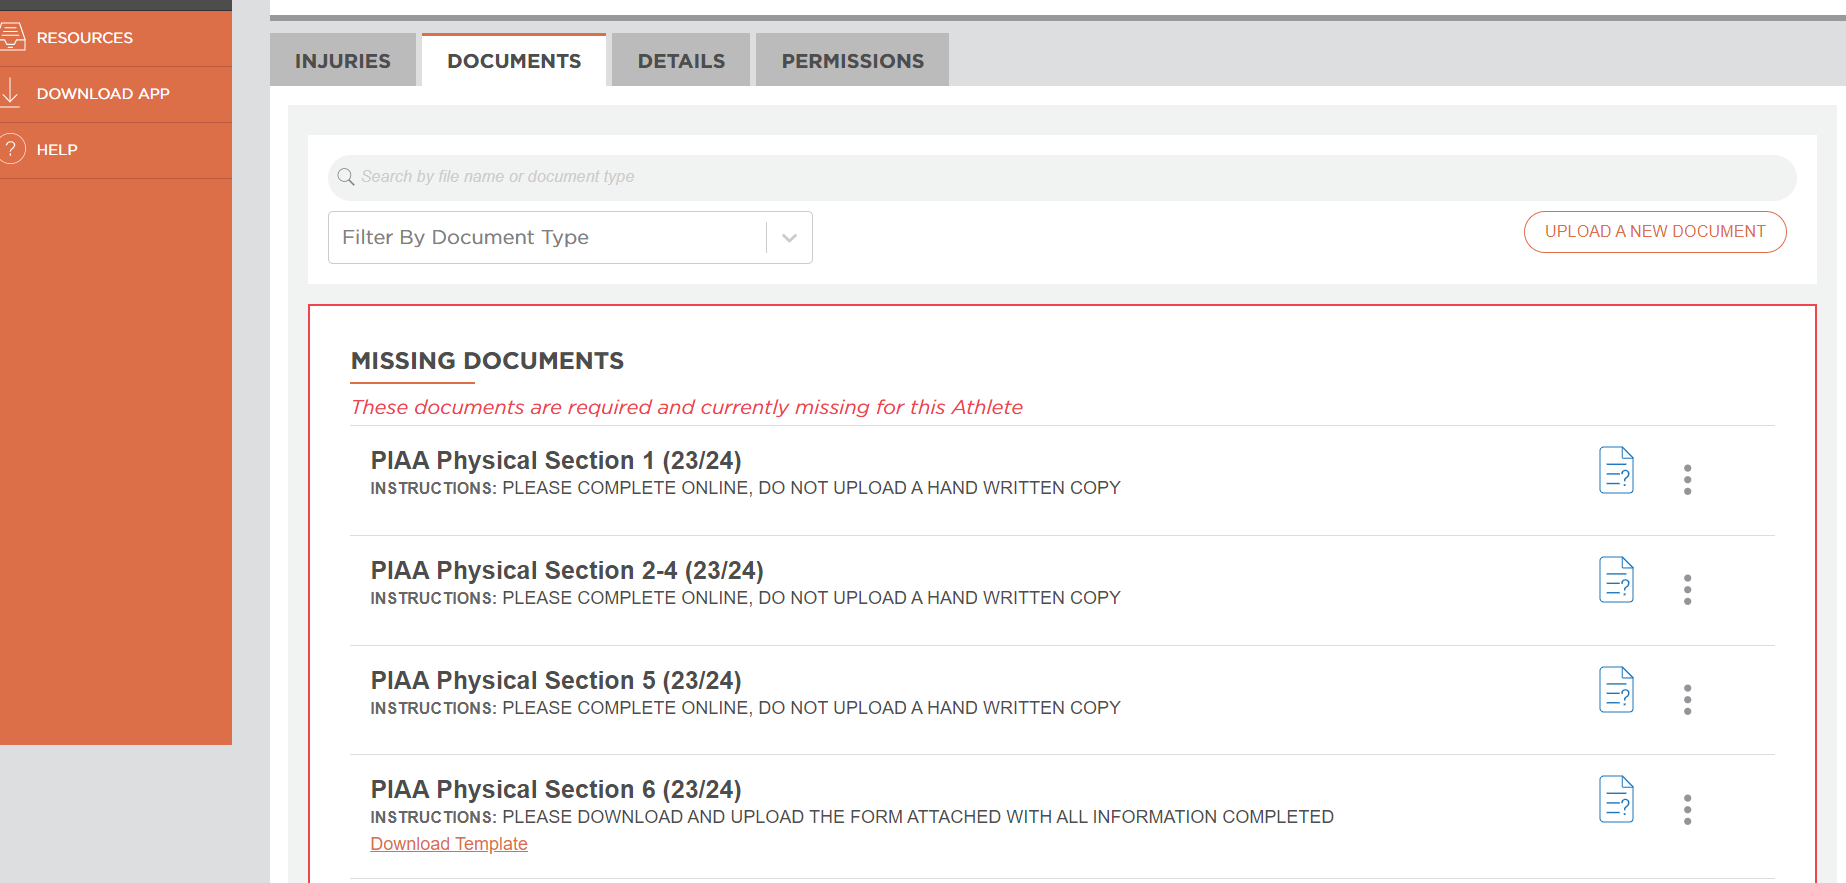Image resolution: width=1846 pixels, height=883 pixels.
Task: Open three-dot menu for PIAA Physical Section 1
Action: [x=1687, y=480]
